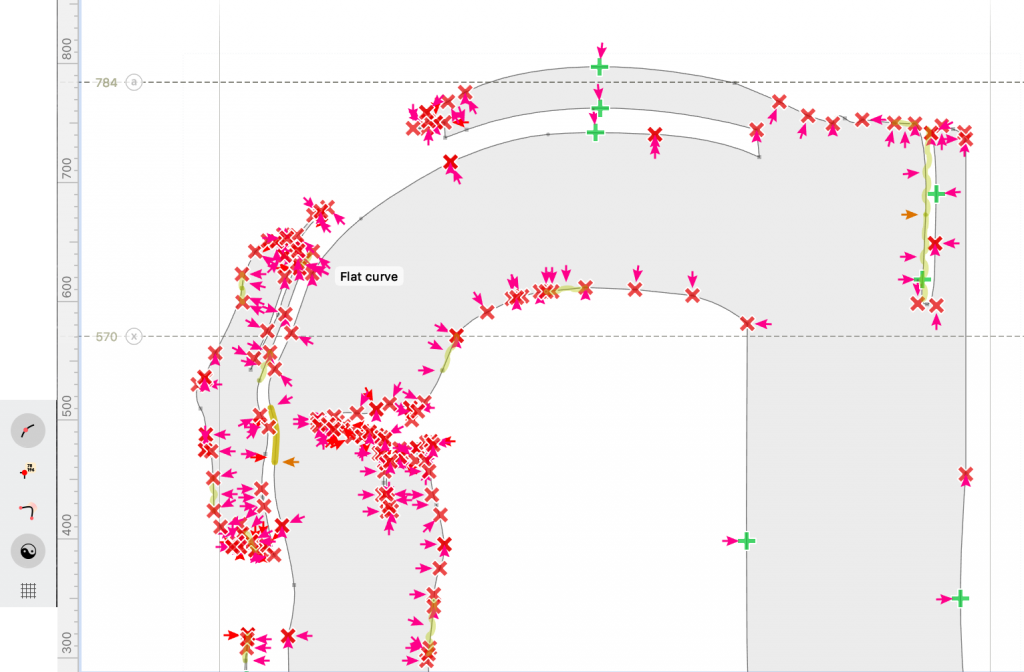Image resolution: width=1024 pixels, height=672 pixels.
Task: Click the 'Flat curve' warning label
Action: click(369, 277)
